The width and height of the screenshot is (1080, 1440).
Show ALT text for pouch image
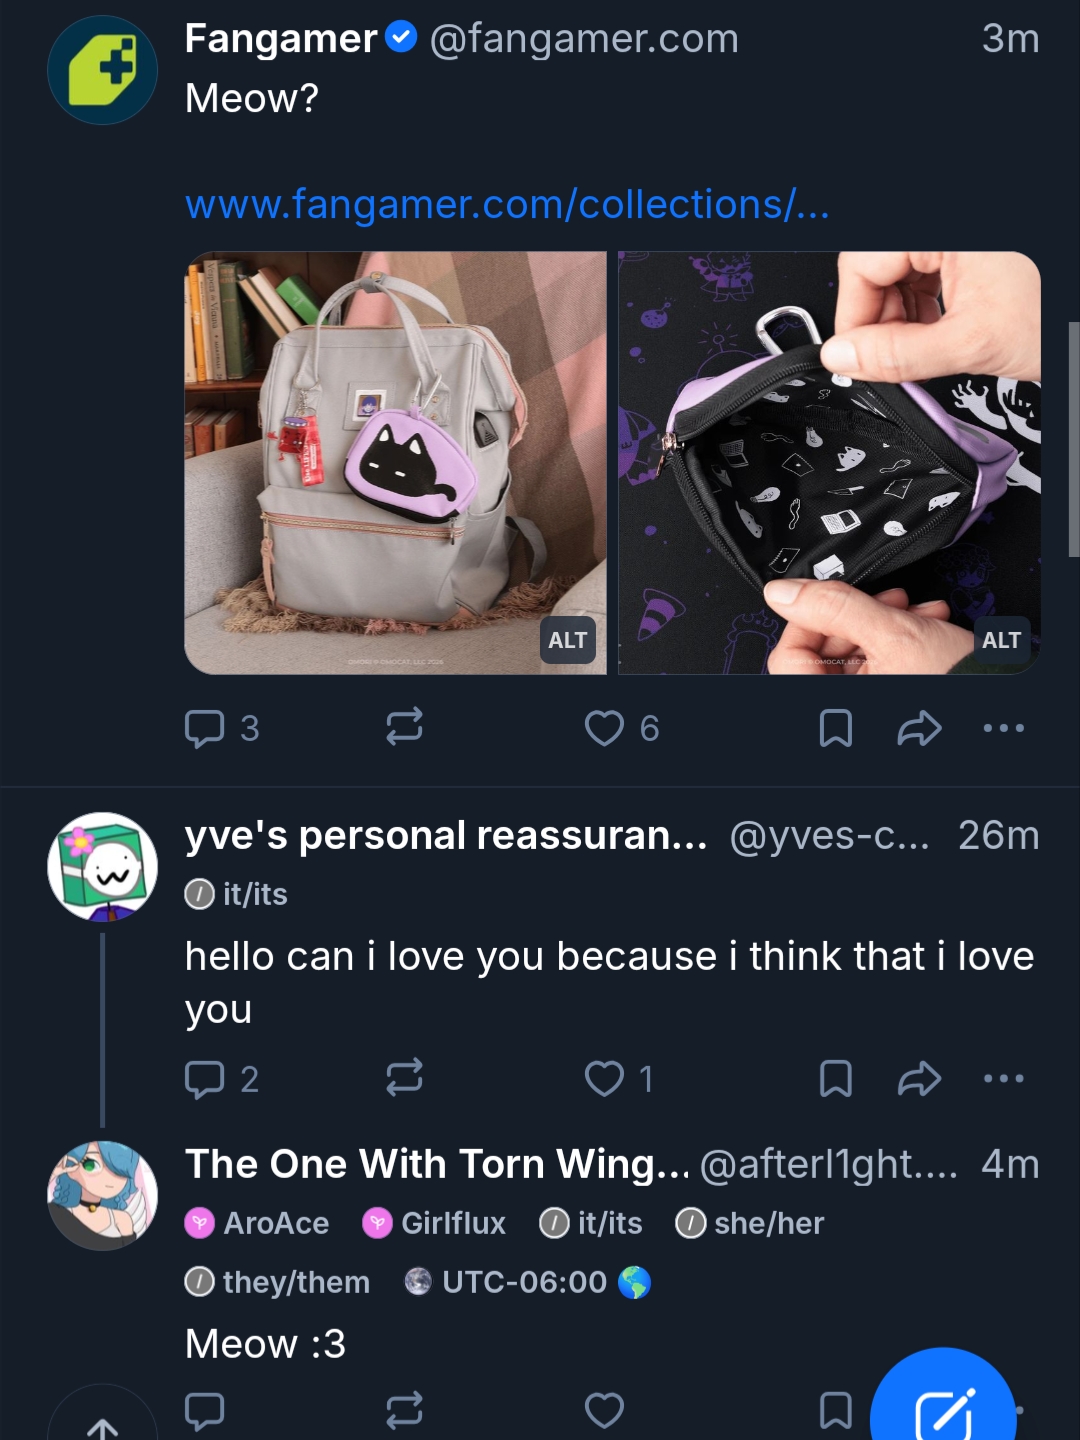[x=1001, y=641]
